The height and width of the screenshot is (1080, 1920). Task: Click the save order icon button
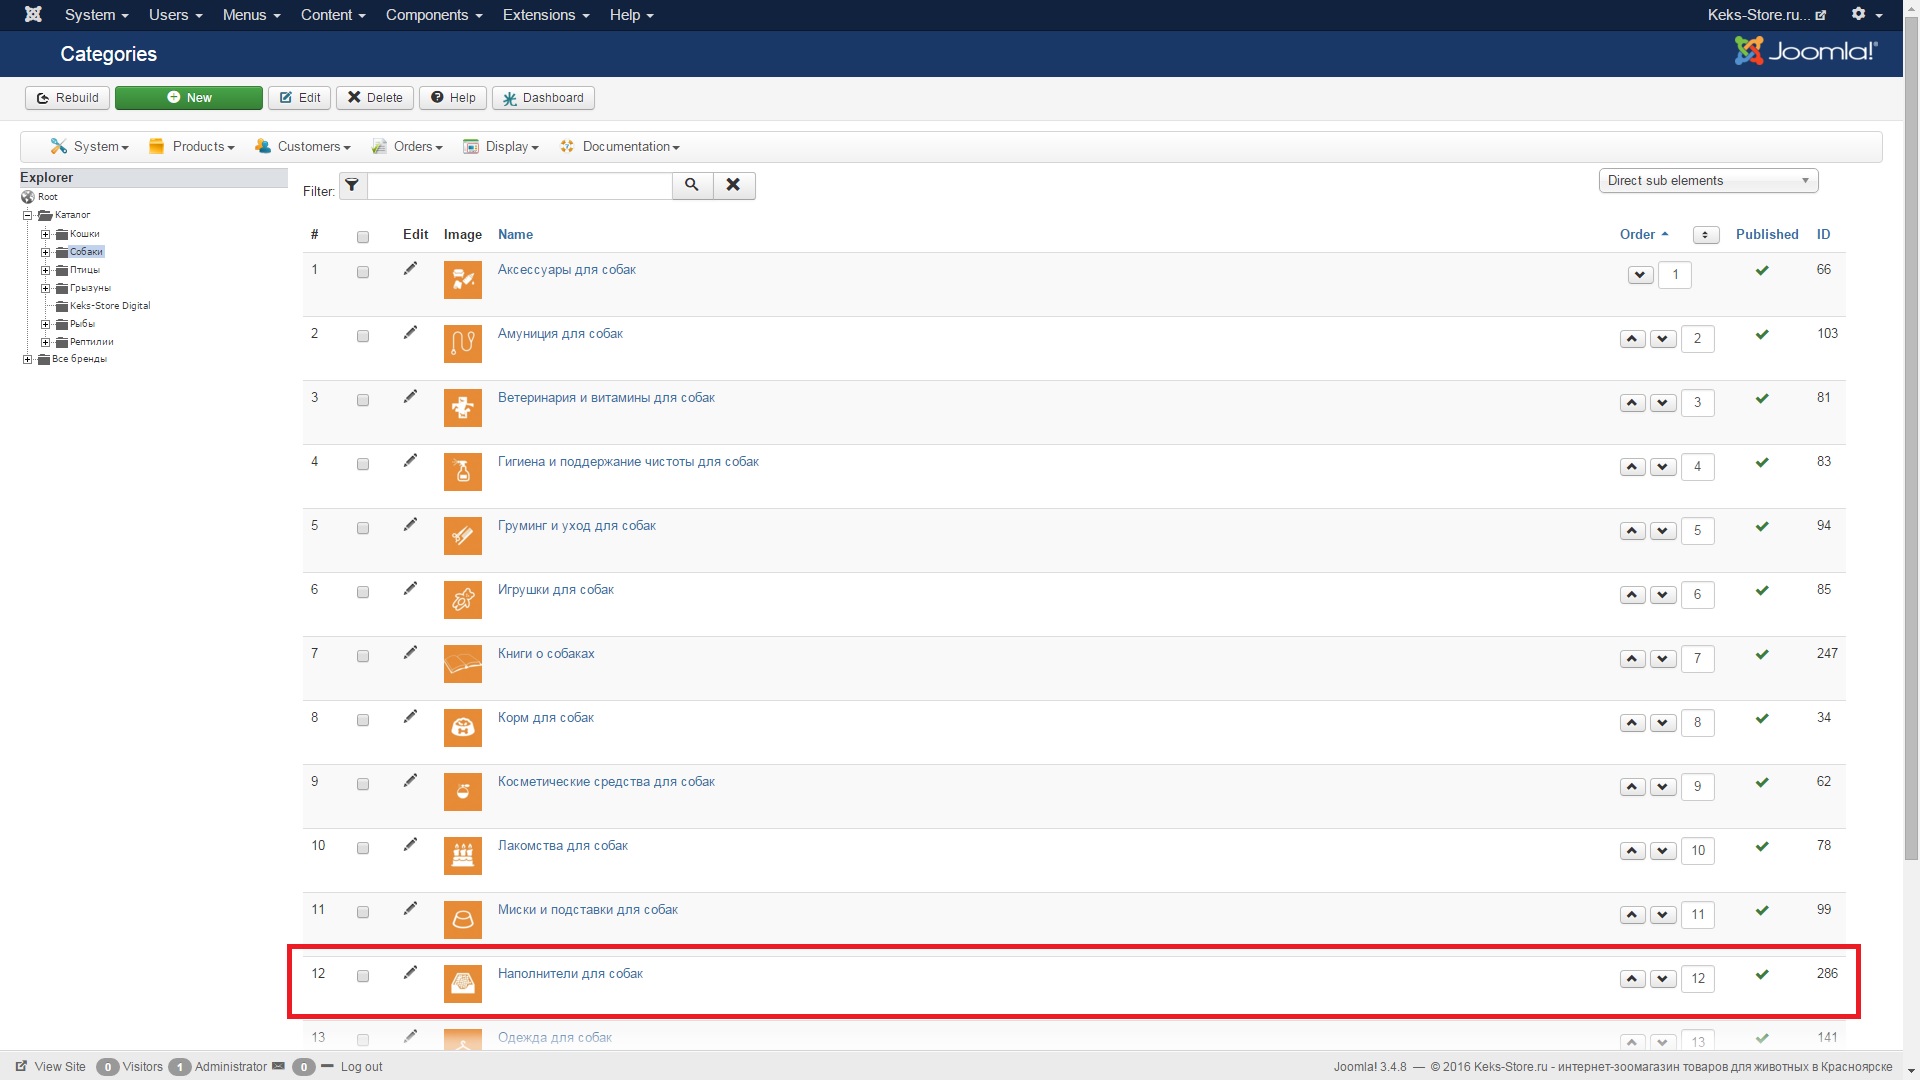pos(1705,235)
